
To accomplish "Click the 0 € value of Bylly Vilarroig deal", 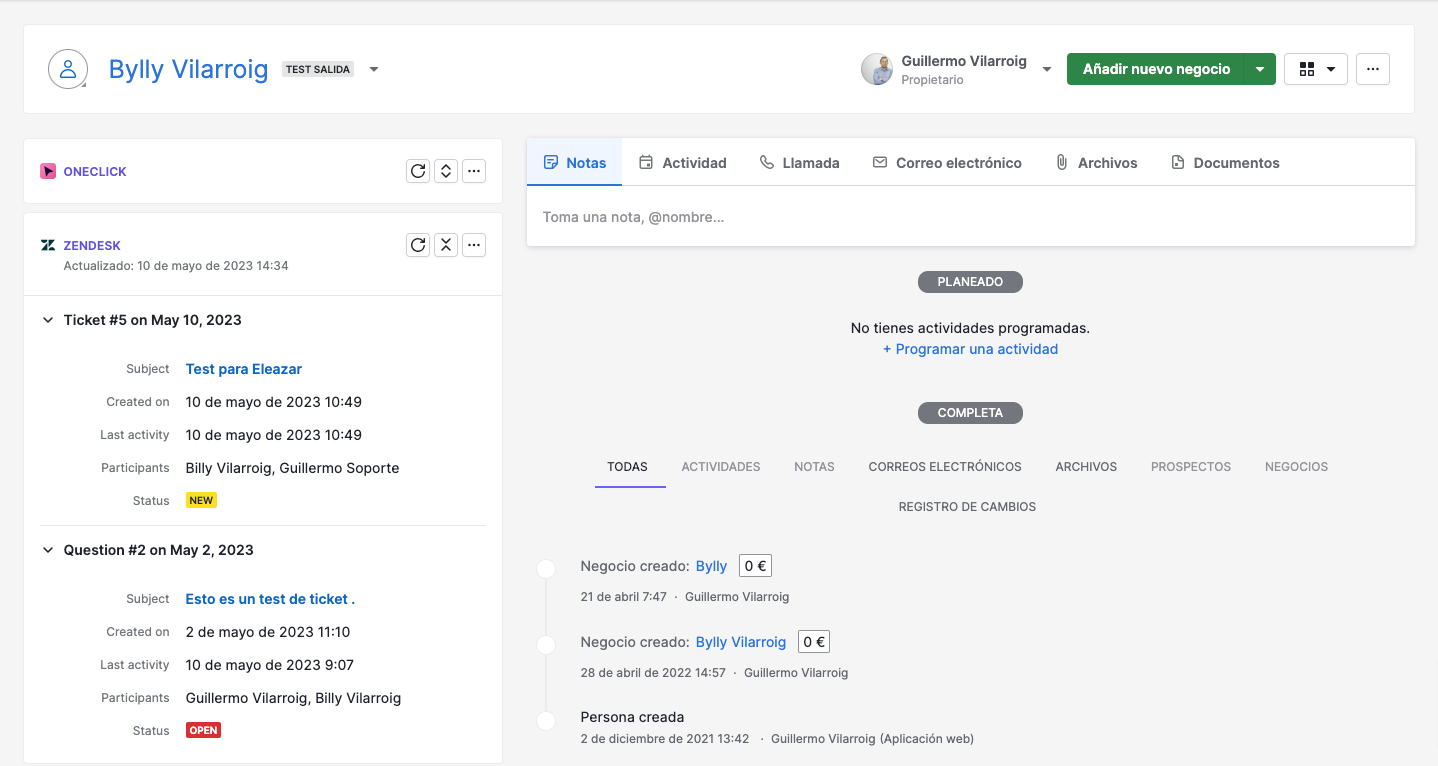I will (x=814, y=642).
